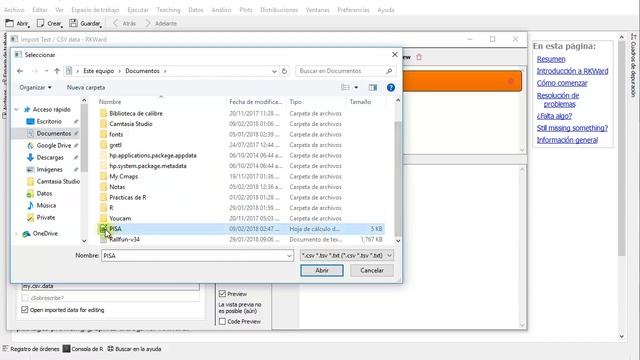Viewport: 640px width, 360px height.
Task: Click the file list vertical scrollbar
Action: (398, 179)
